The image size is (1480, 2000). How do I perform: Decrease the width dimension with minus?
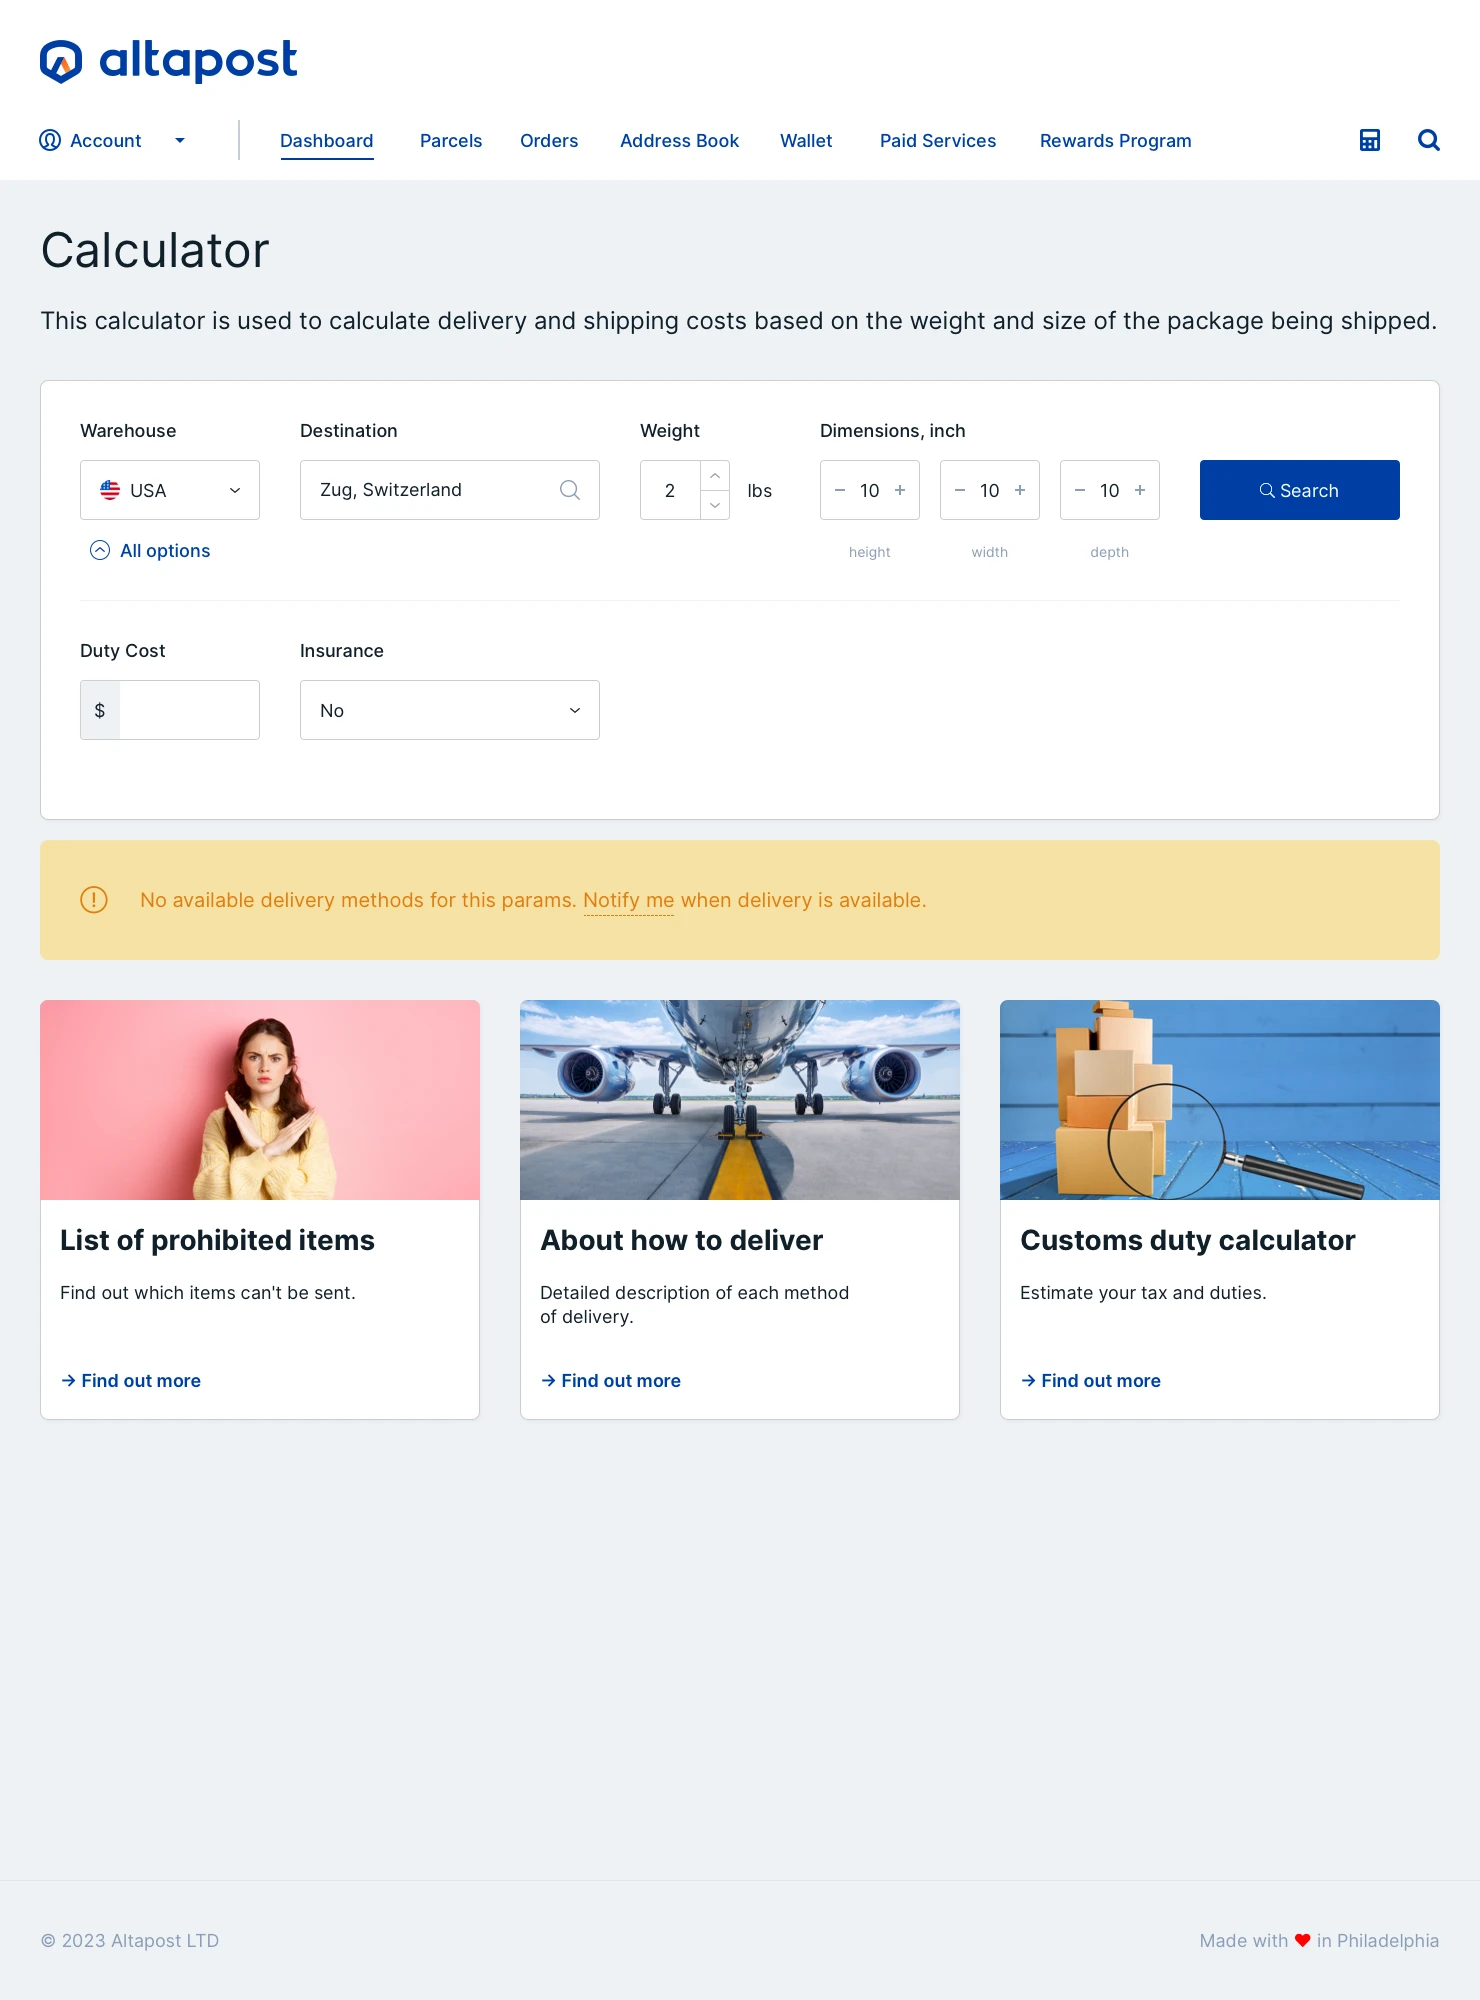tap(960, 490)
